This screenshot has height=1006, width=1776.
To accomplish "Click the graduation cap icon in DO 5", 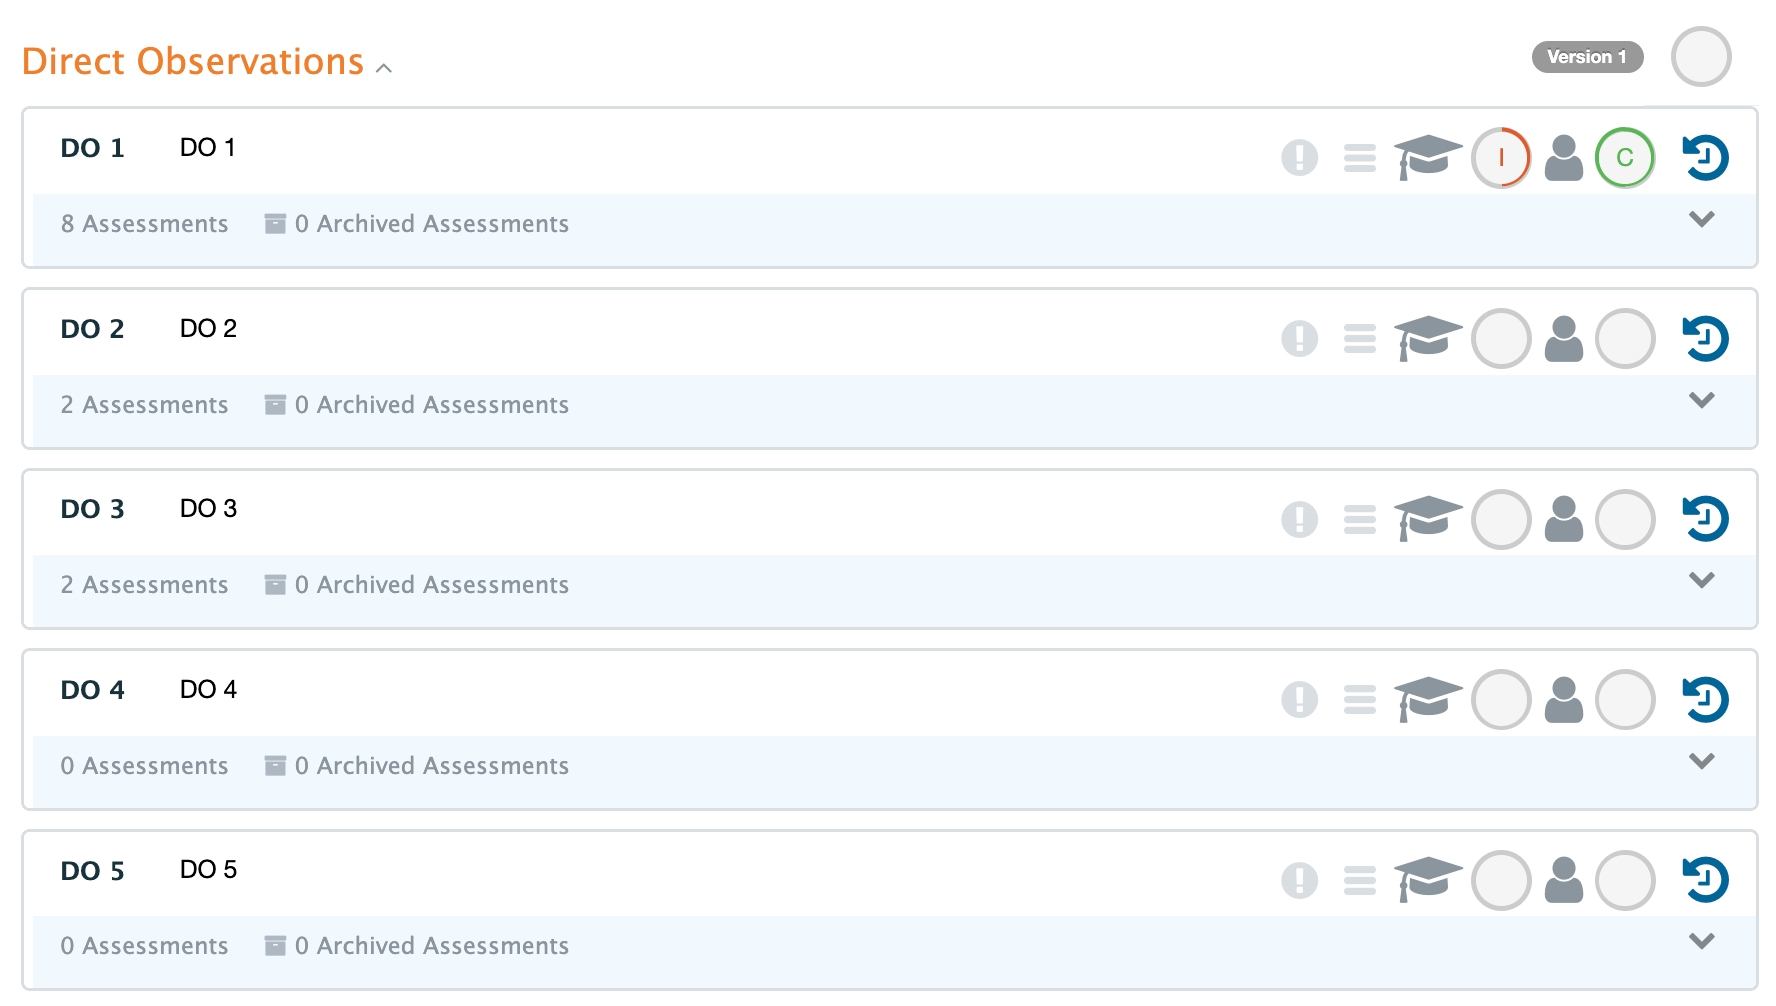I will [x=1428, y=880].
